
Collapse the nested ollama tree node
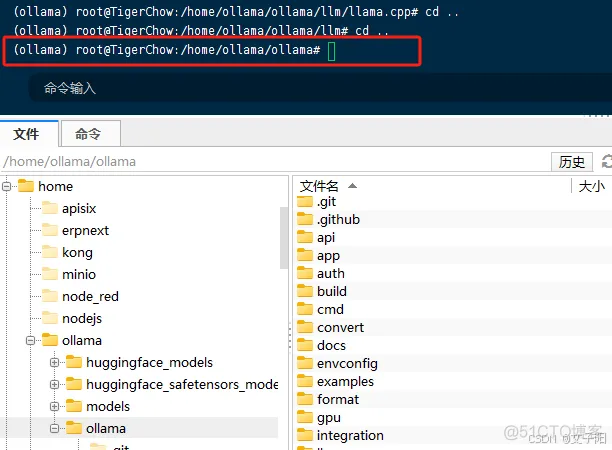(x=54, y=429)
